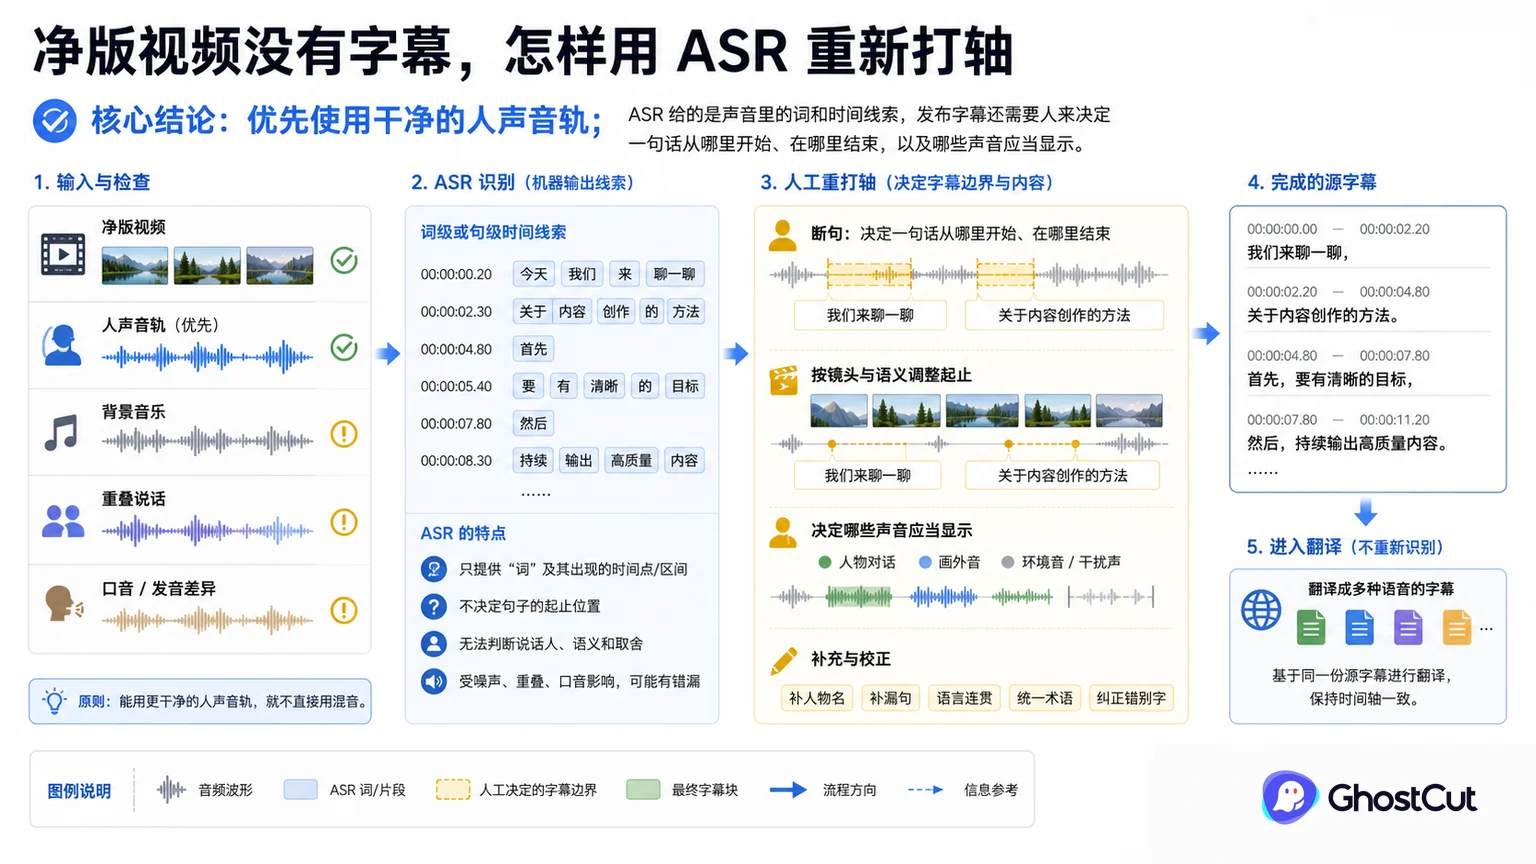Image resolution: width=1536 pixels, height=864 pixels.
Task: Click the orange document icon under 翻译成多种语言的字幕
Action: click(x=1457, y=627)
